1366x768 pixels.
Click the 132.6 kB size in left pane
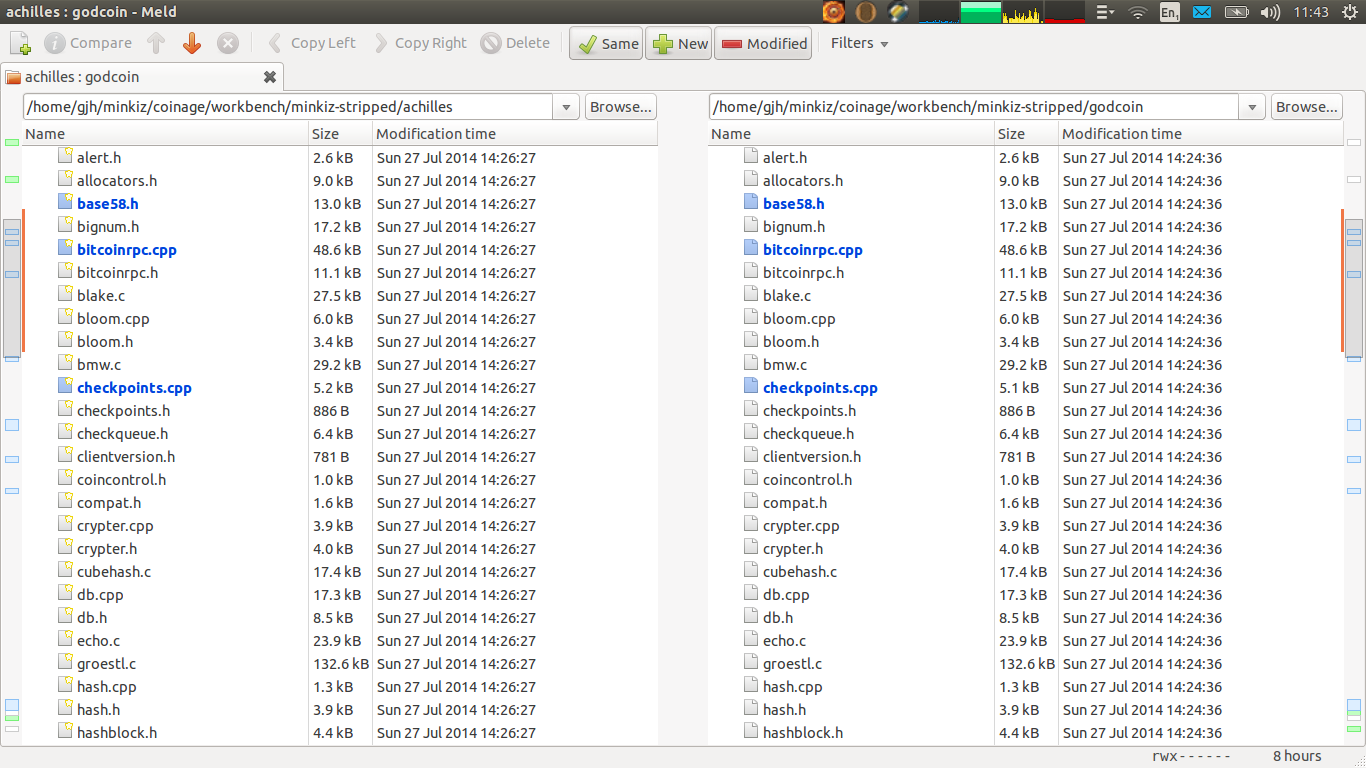click(341, 664)
